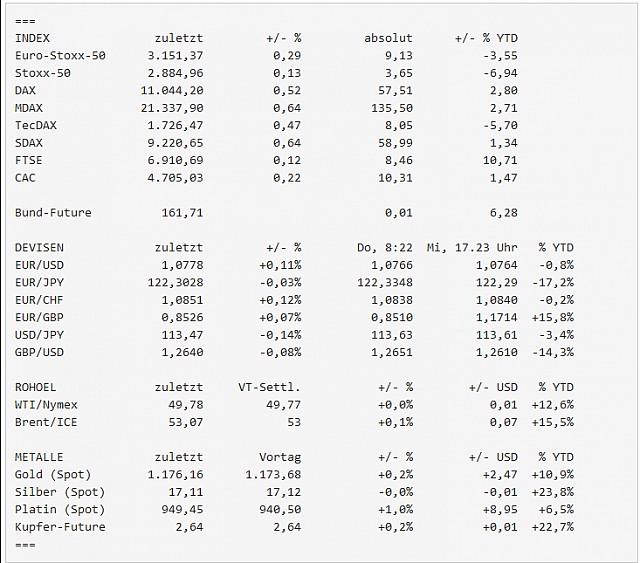The image size is (640, 563).
Task: Select the EUR/USD rate 1,0778
Action: point(182,265)
